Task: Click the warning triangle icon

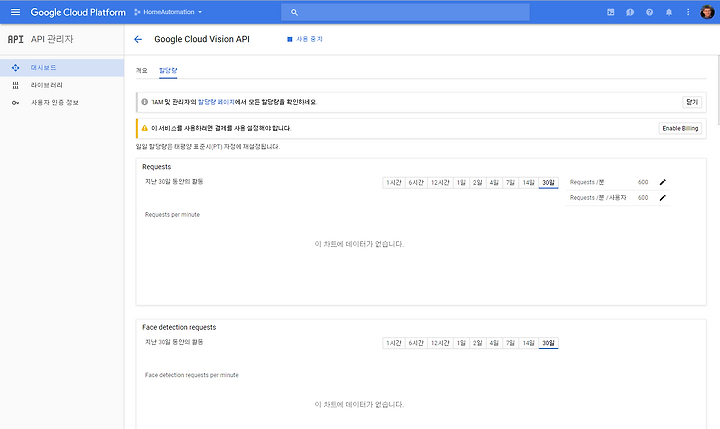Action: (x=145, y=128)
